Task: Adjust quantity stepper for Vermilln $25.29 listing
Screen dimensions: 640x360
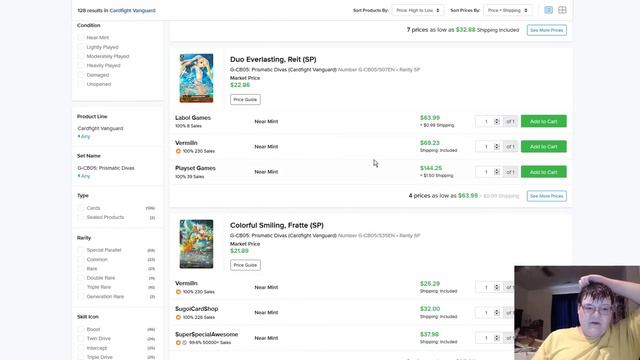Action: (497, 287)
